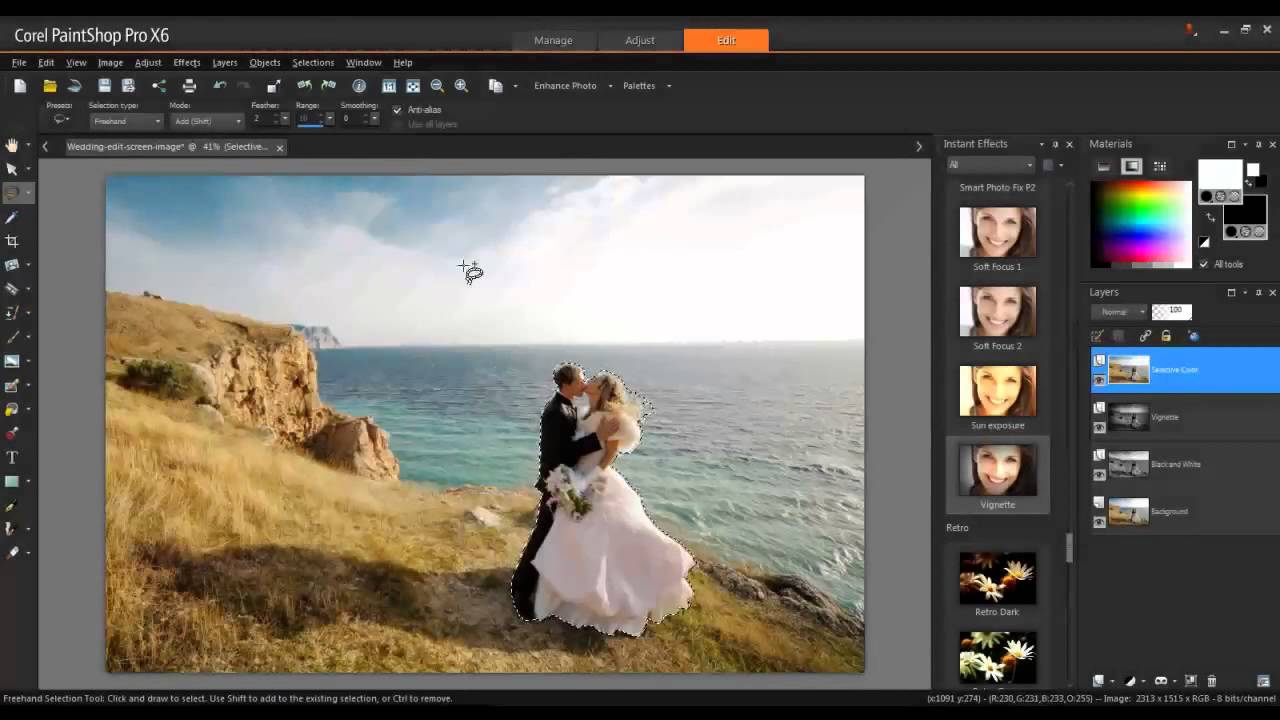Select the Crop tool
The height and width of the screenshot is (720, 1280).
click(x=12, y=241)
